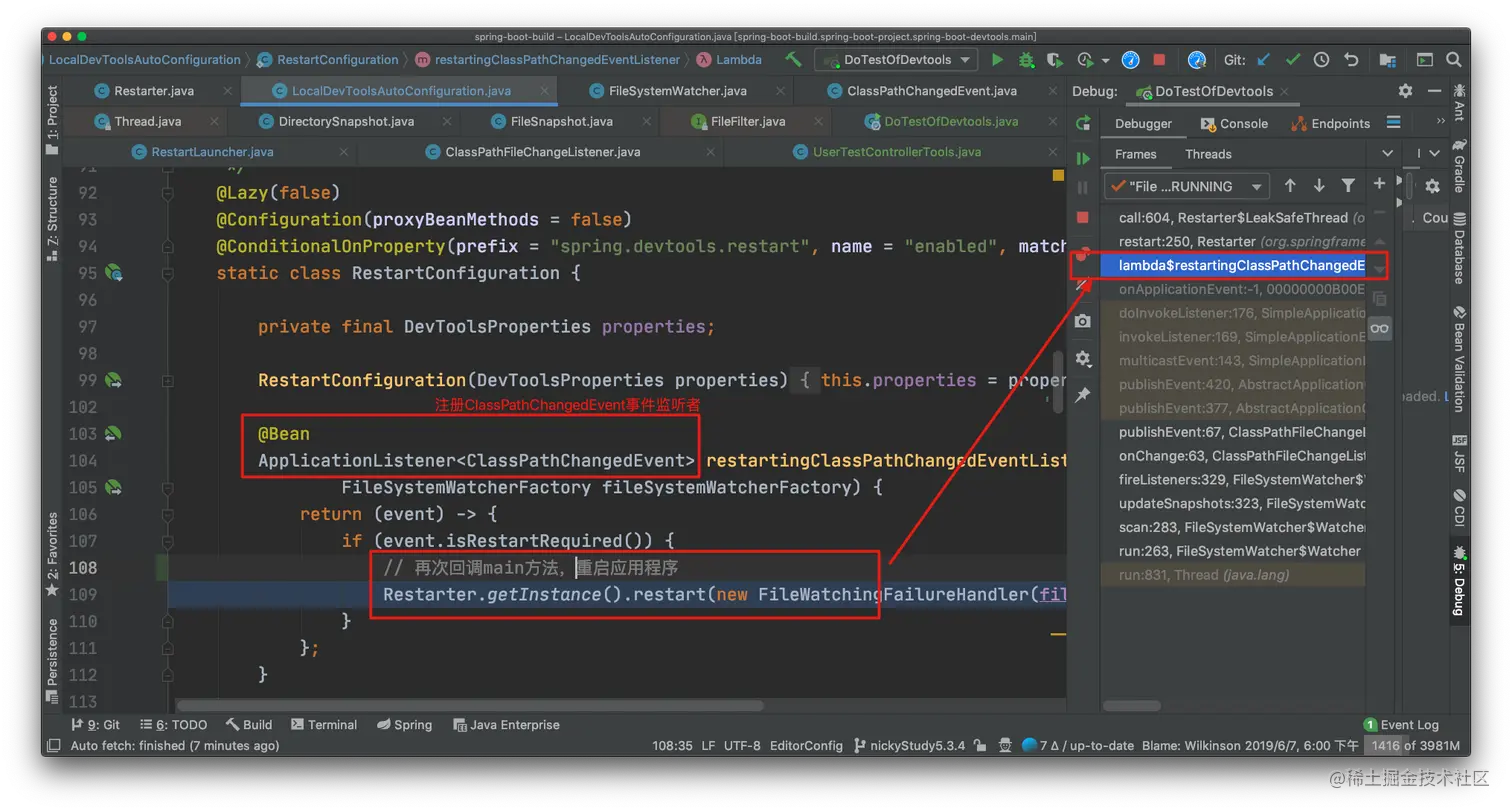Click next frame down arrow
1512x811 pixels.
pyautogui.click(x=1319, y=186)
